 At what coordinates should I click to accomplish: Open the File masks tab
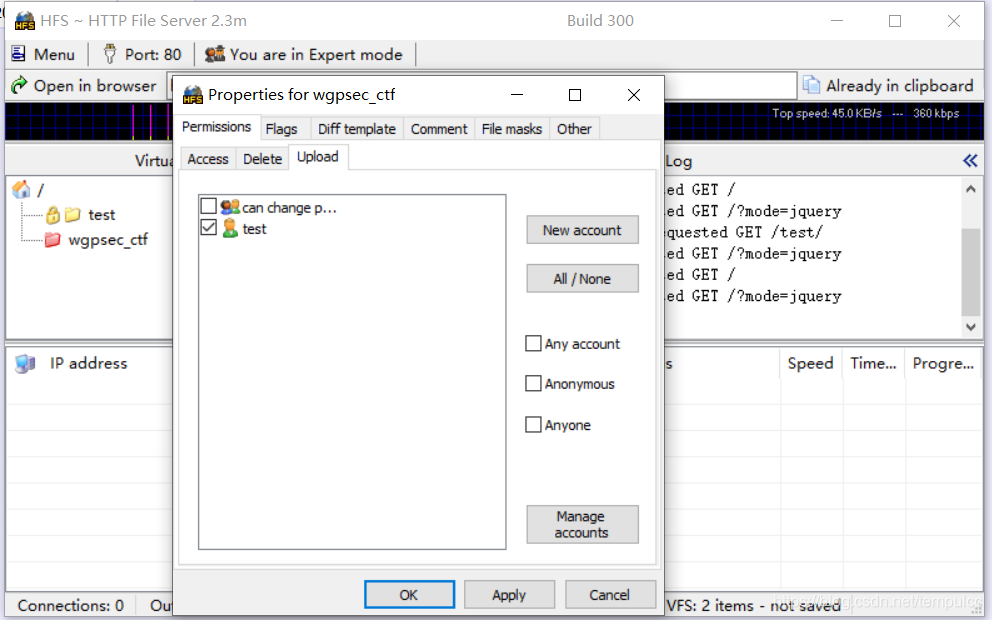click(x=512, y=129)
